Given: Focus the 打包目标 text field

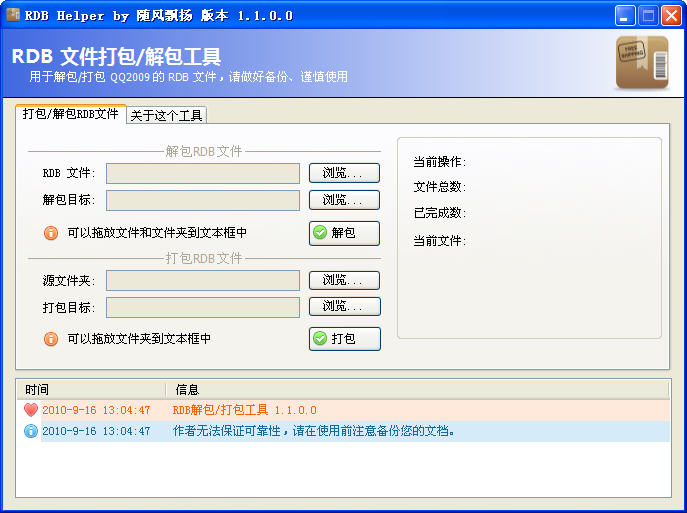Looking at the screenshot, I should tap(203, 307).
